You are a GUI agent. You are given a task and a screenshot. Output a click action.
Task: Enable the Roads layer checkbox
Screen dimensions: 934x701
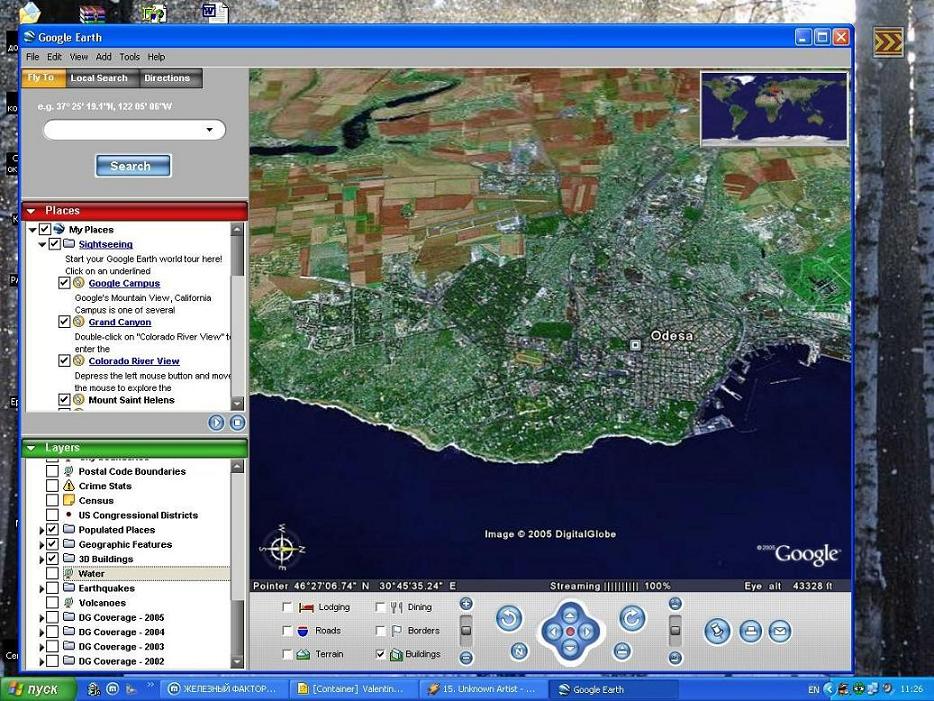click(x=288, y=631)
